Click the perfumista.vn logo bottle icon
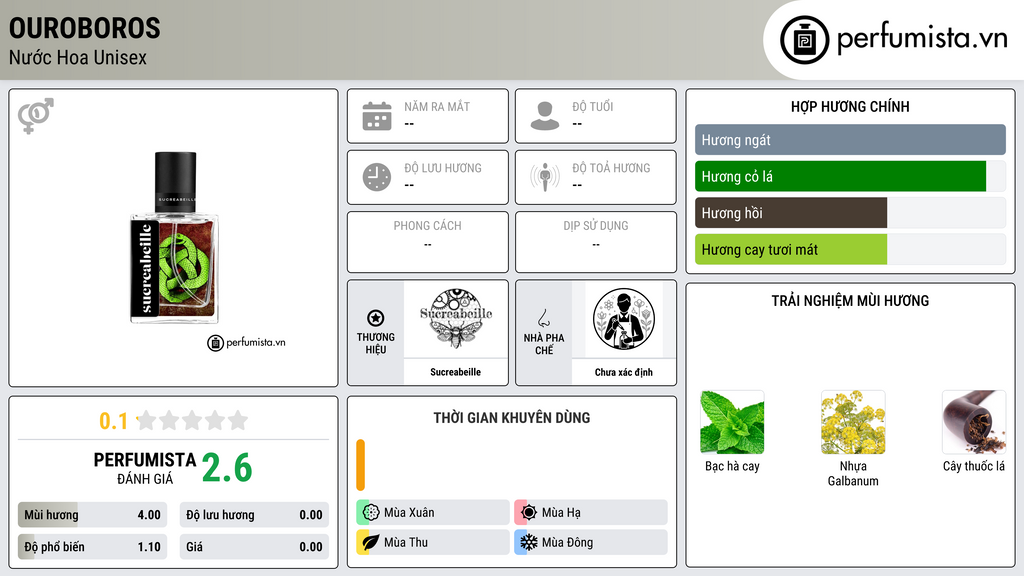Viewport: 1024px width, 576px height. 804,40
